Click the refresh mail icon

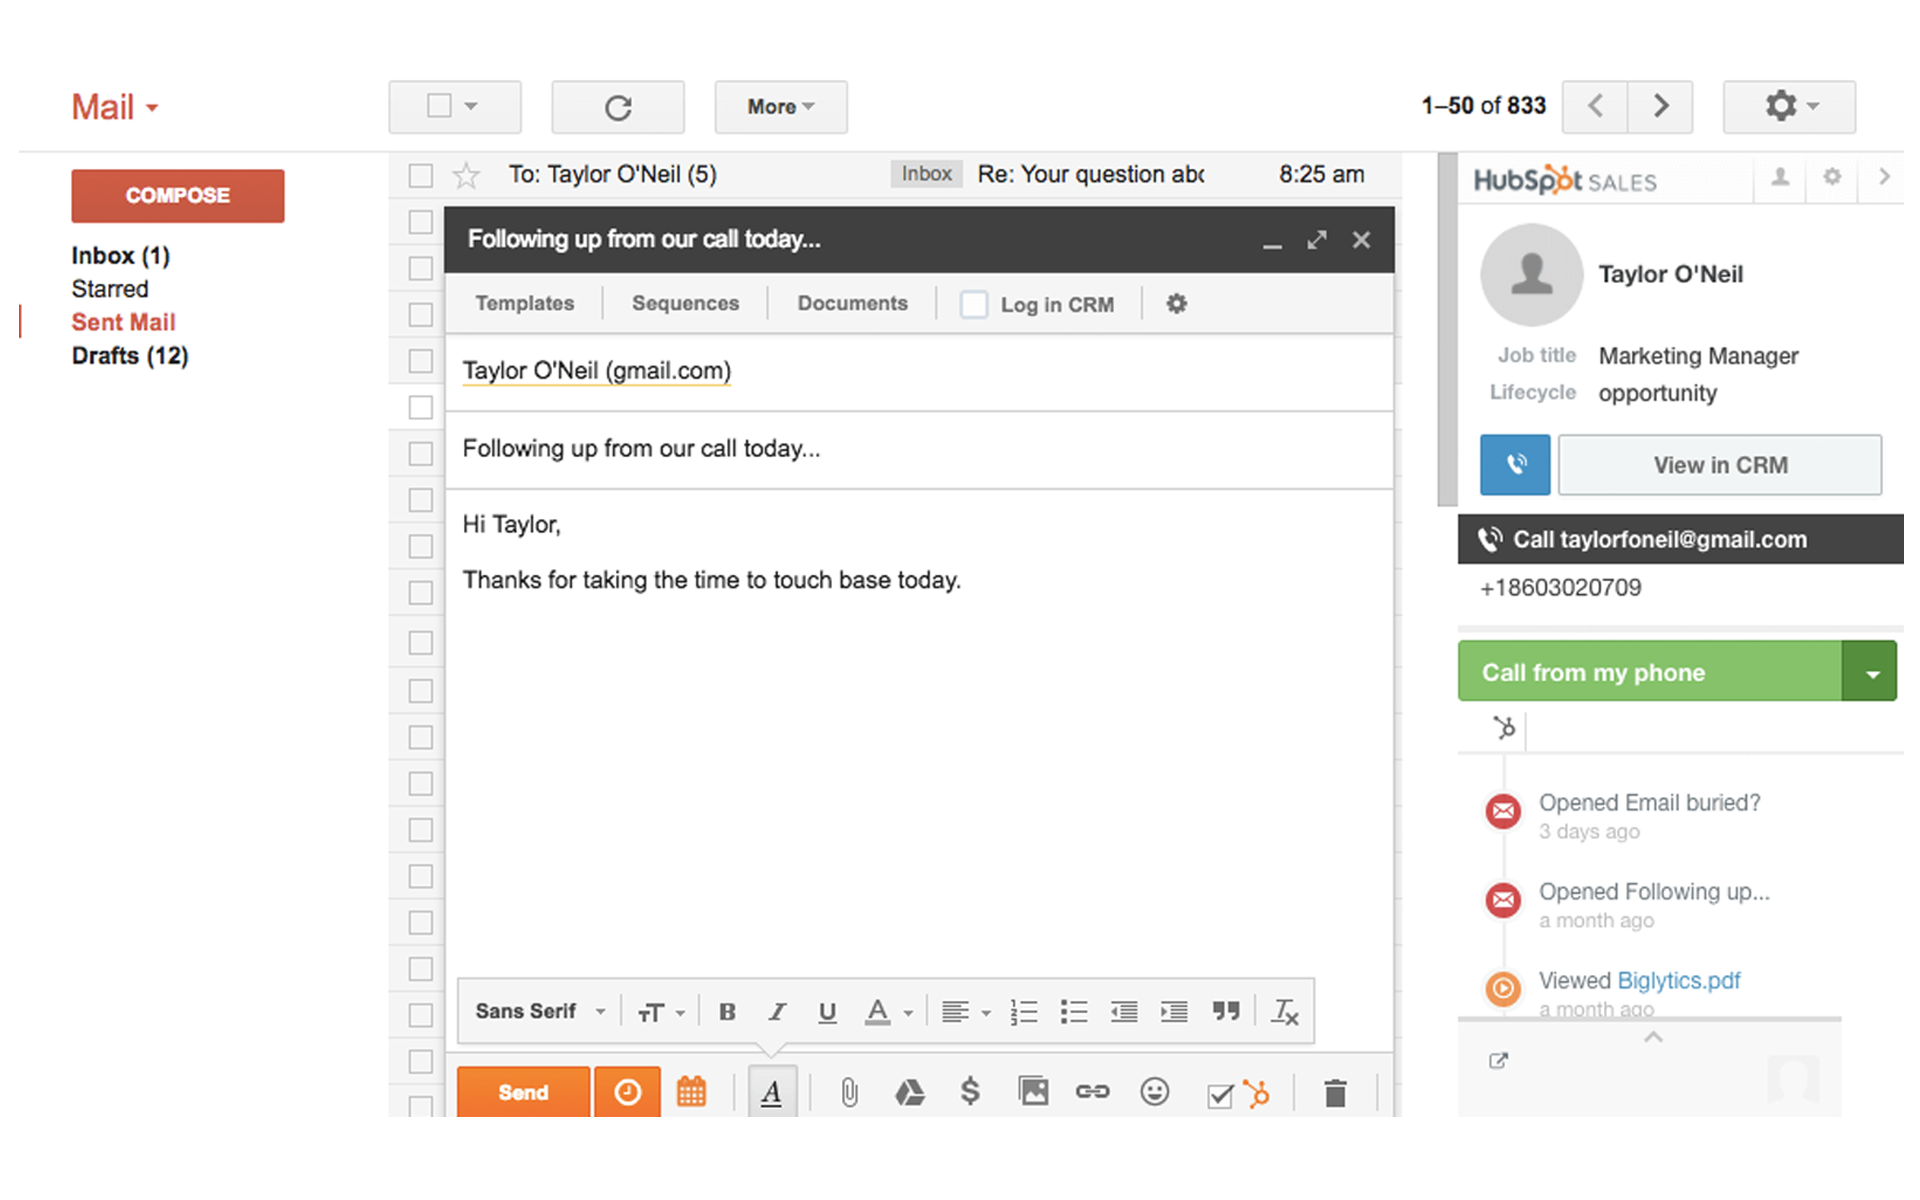tap(618, 107)
